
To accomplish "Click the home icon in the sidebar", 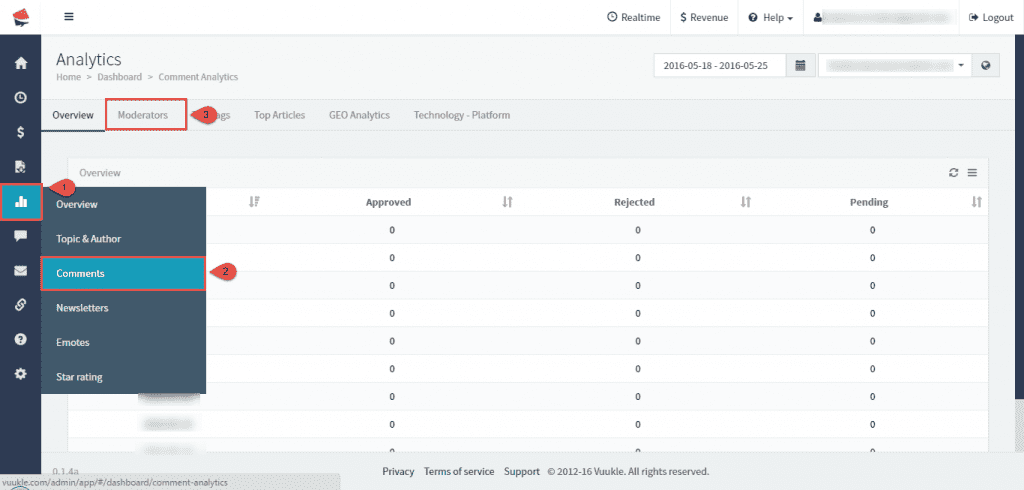I will (x=20, y=63).
